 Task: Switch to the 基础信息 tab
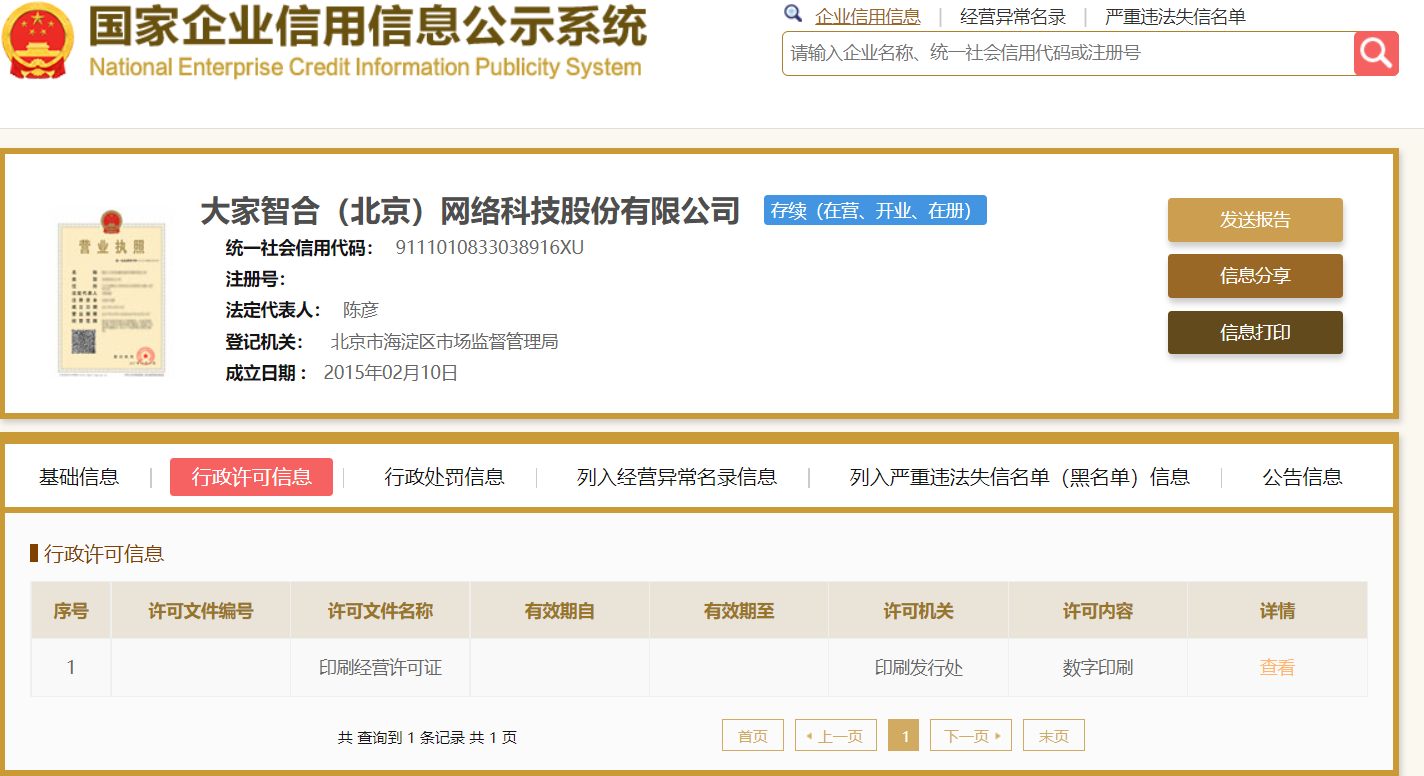79,477
